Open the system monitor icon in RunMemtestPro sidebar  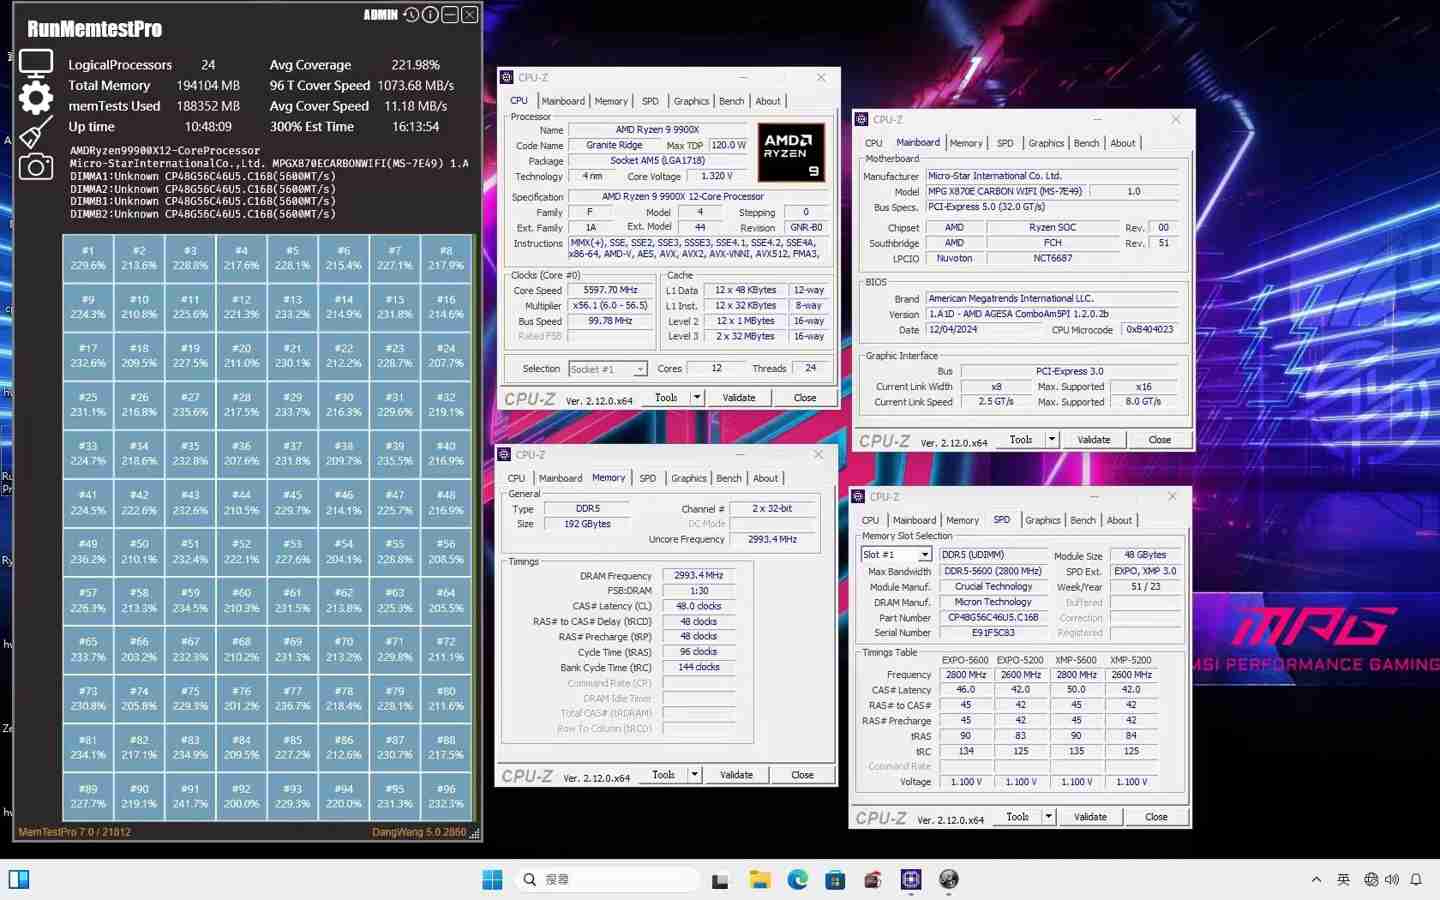tap(36, 60)
